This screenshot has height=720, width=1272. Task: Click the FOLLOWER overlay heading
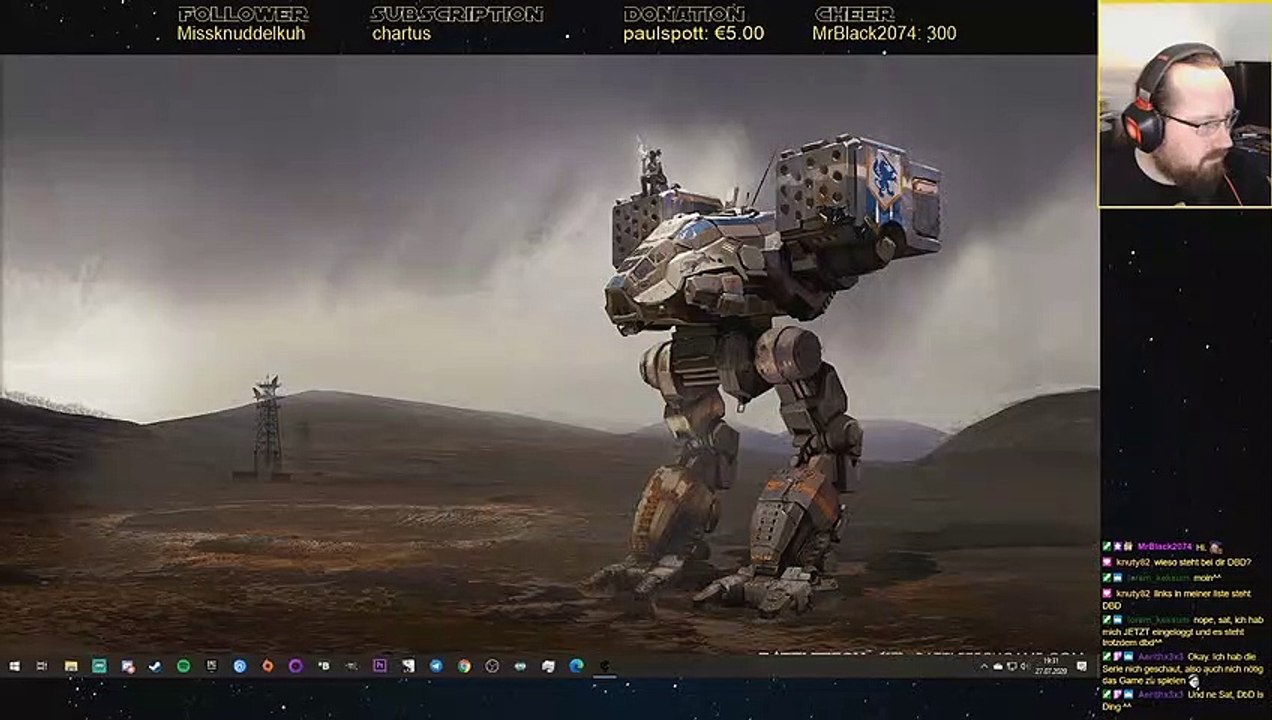[243, 14]
